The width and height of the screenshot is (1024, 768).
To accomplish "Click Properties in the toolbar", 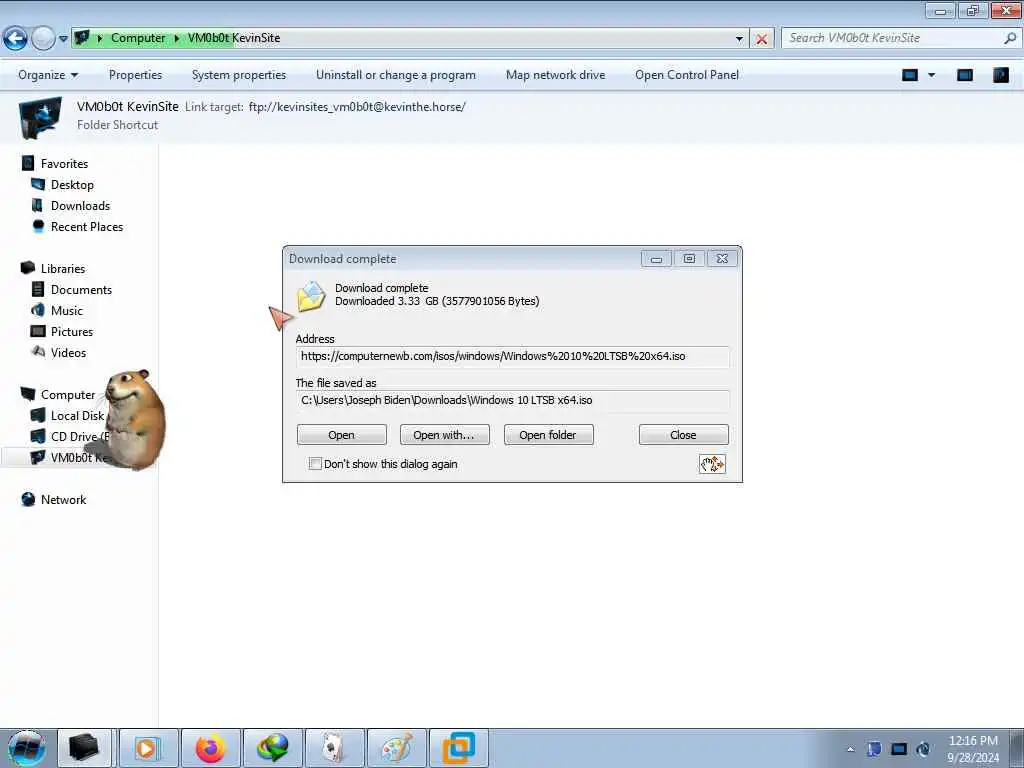I will 135,75.
